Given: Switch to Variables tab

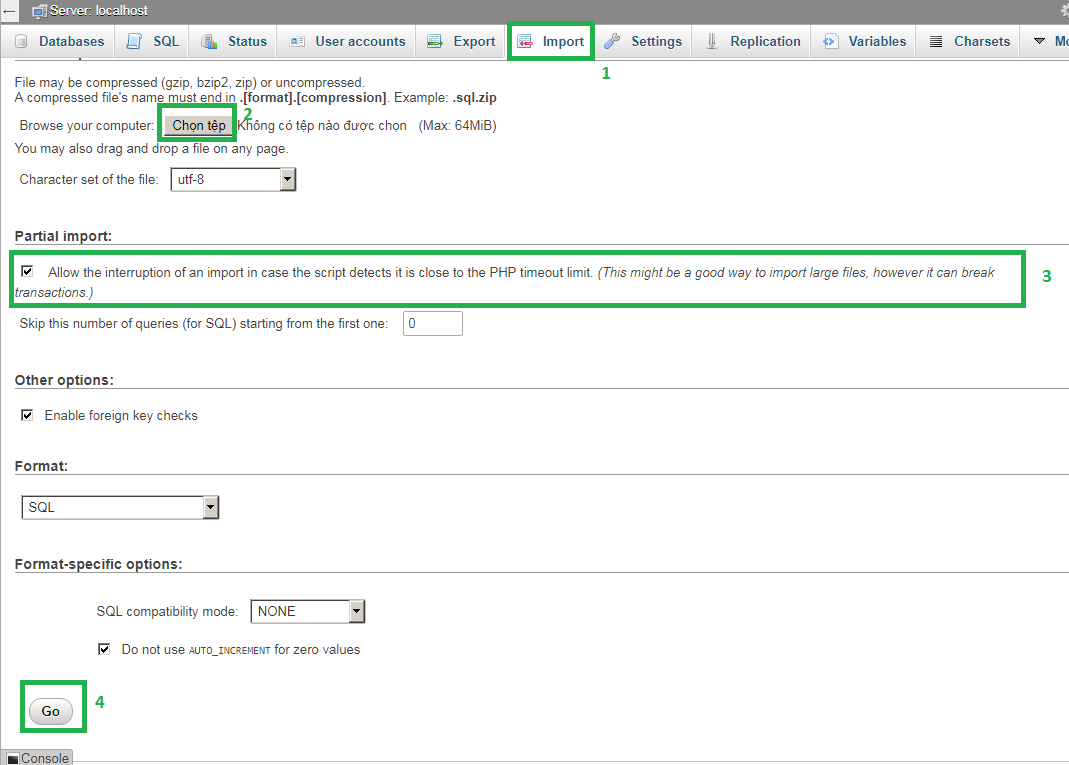Looking at the screenshot, I should click(x=864, y=42).
